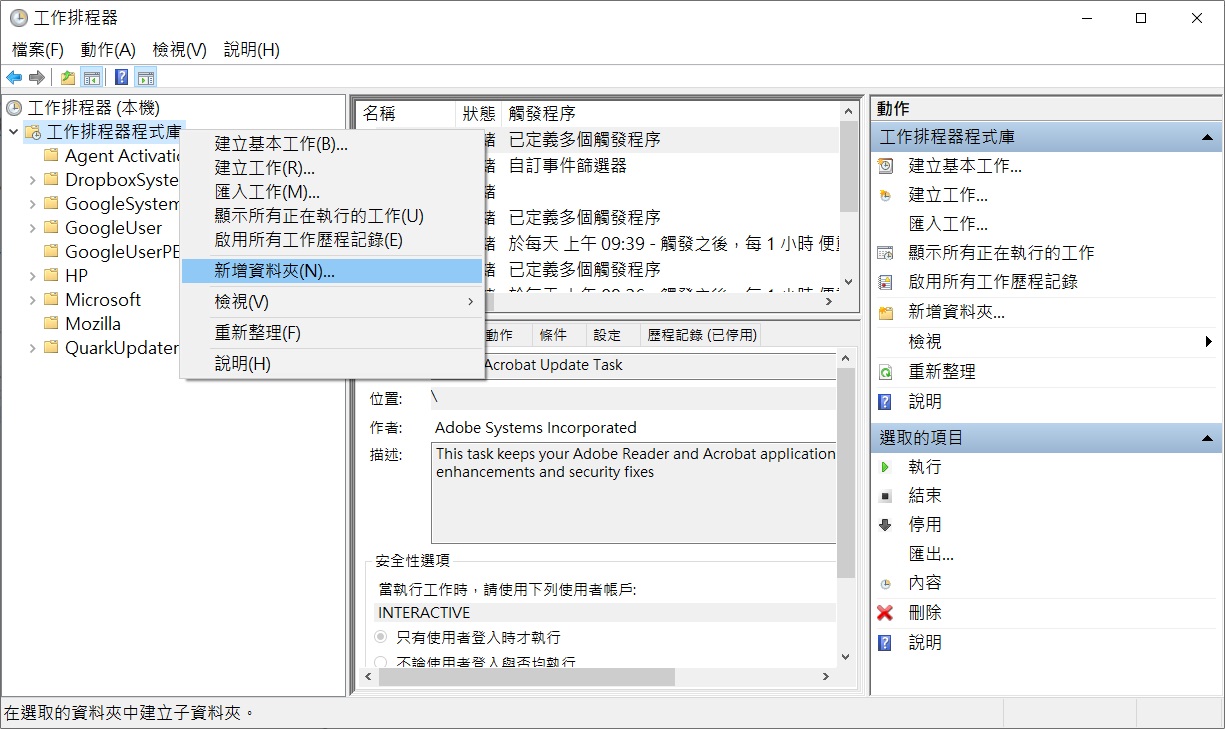Expand the HP folder node
Screen dimensions: 1225x729
[32, 276]
